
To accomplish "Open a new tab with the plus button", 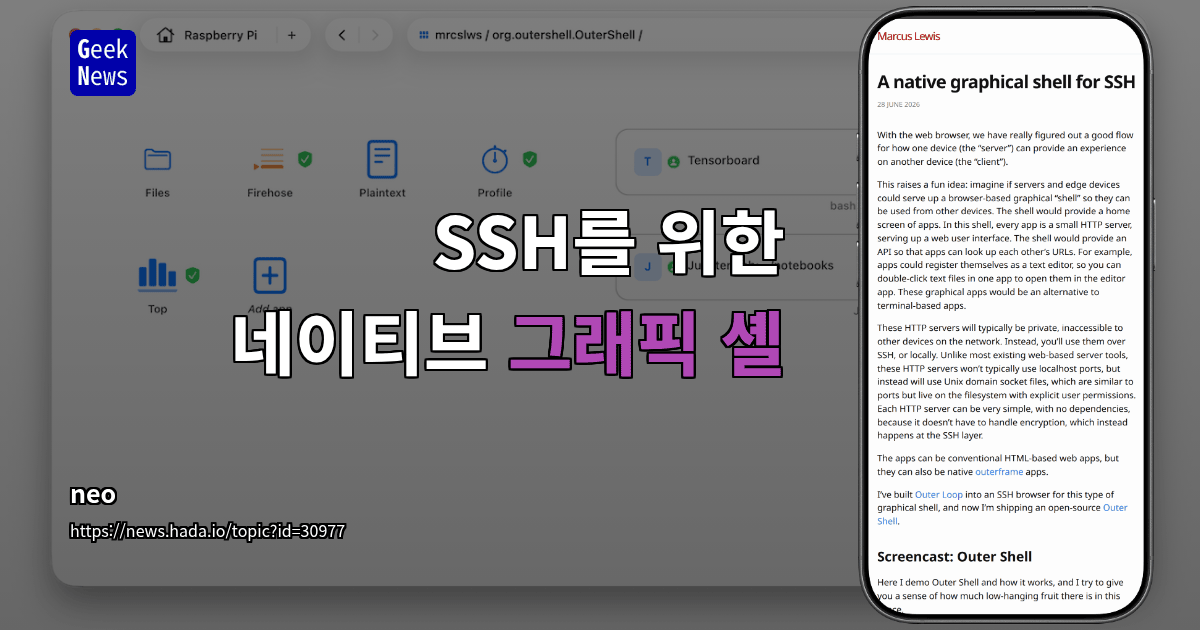I will tap(292, 35).
